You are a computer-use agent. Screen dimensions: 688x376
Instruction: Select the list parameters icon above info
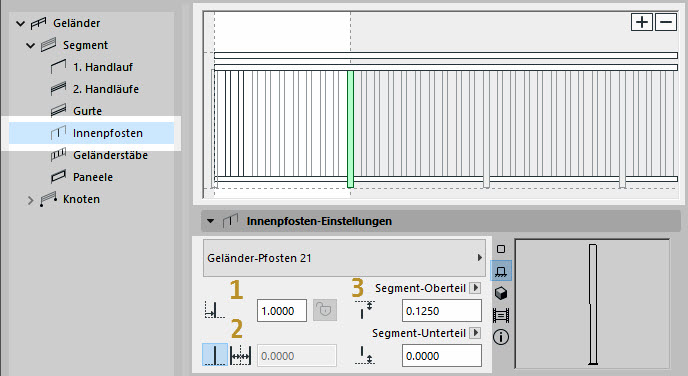(501, 315)
